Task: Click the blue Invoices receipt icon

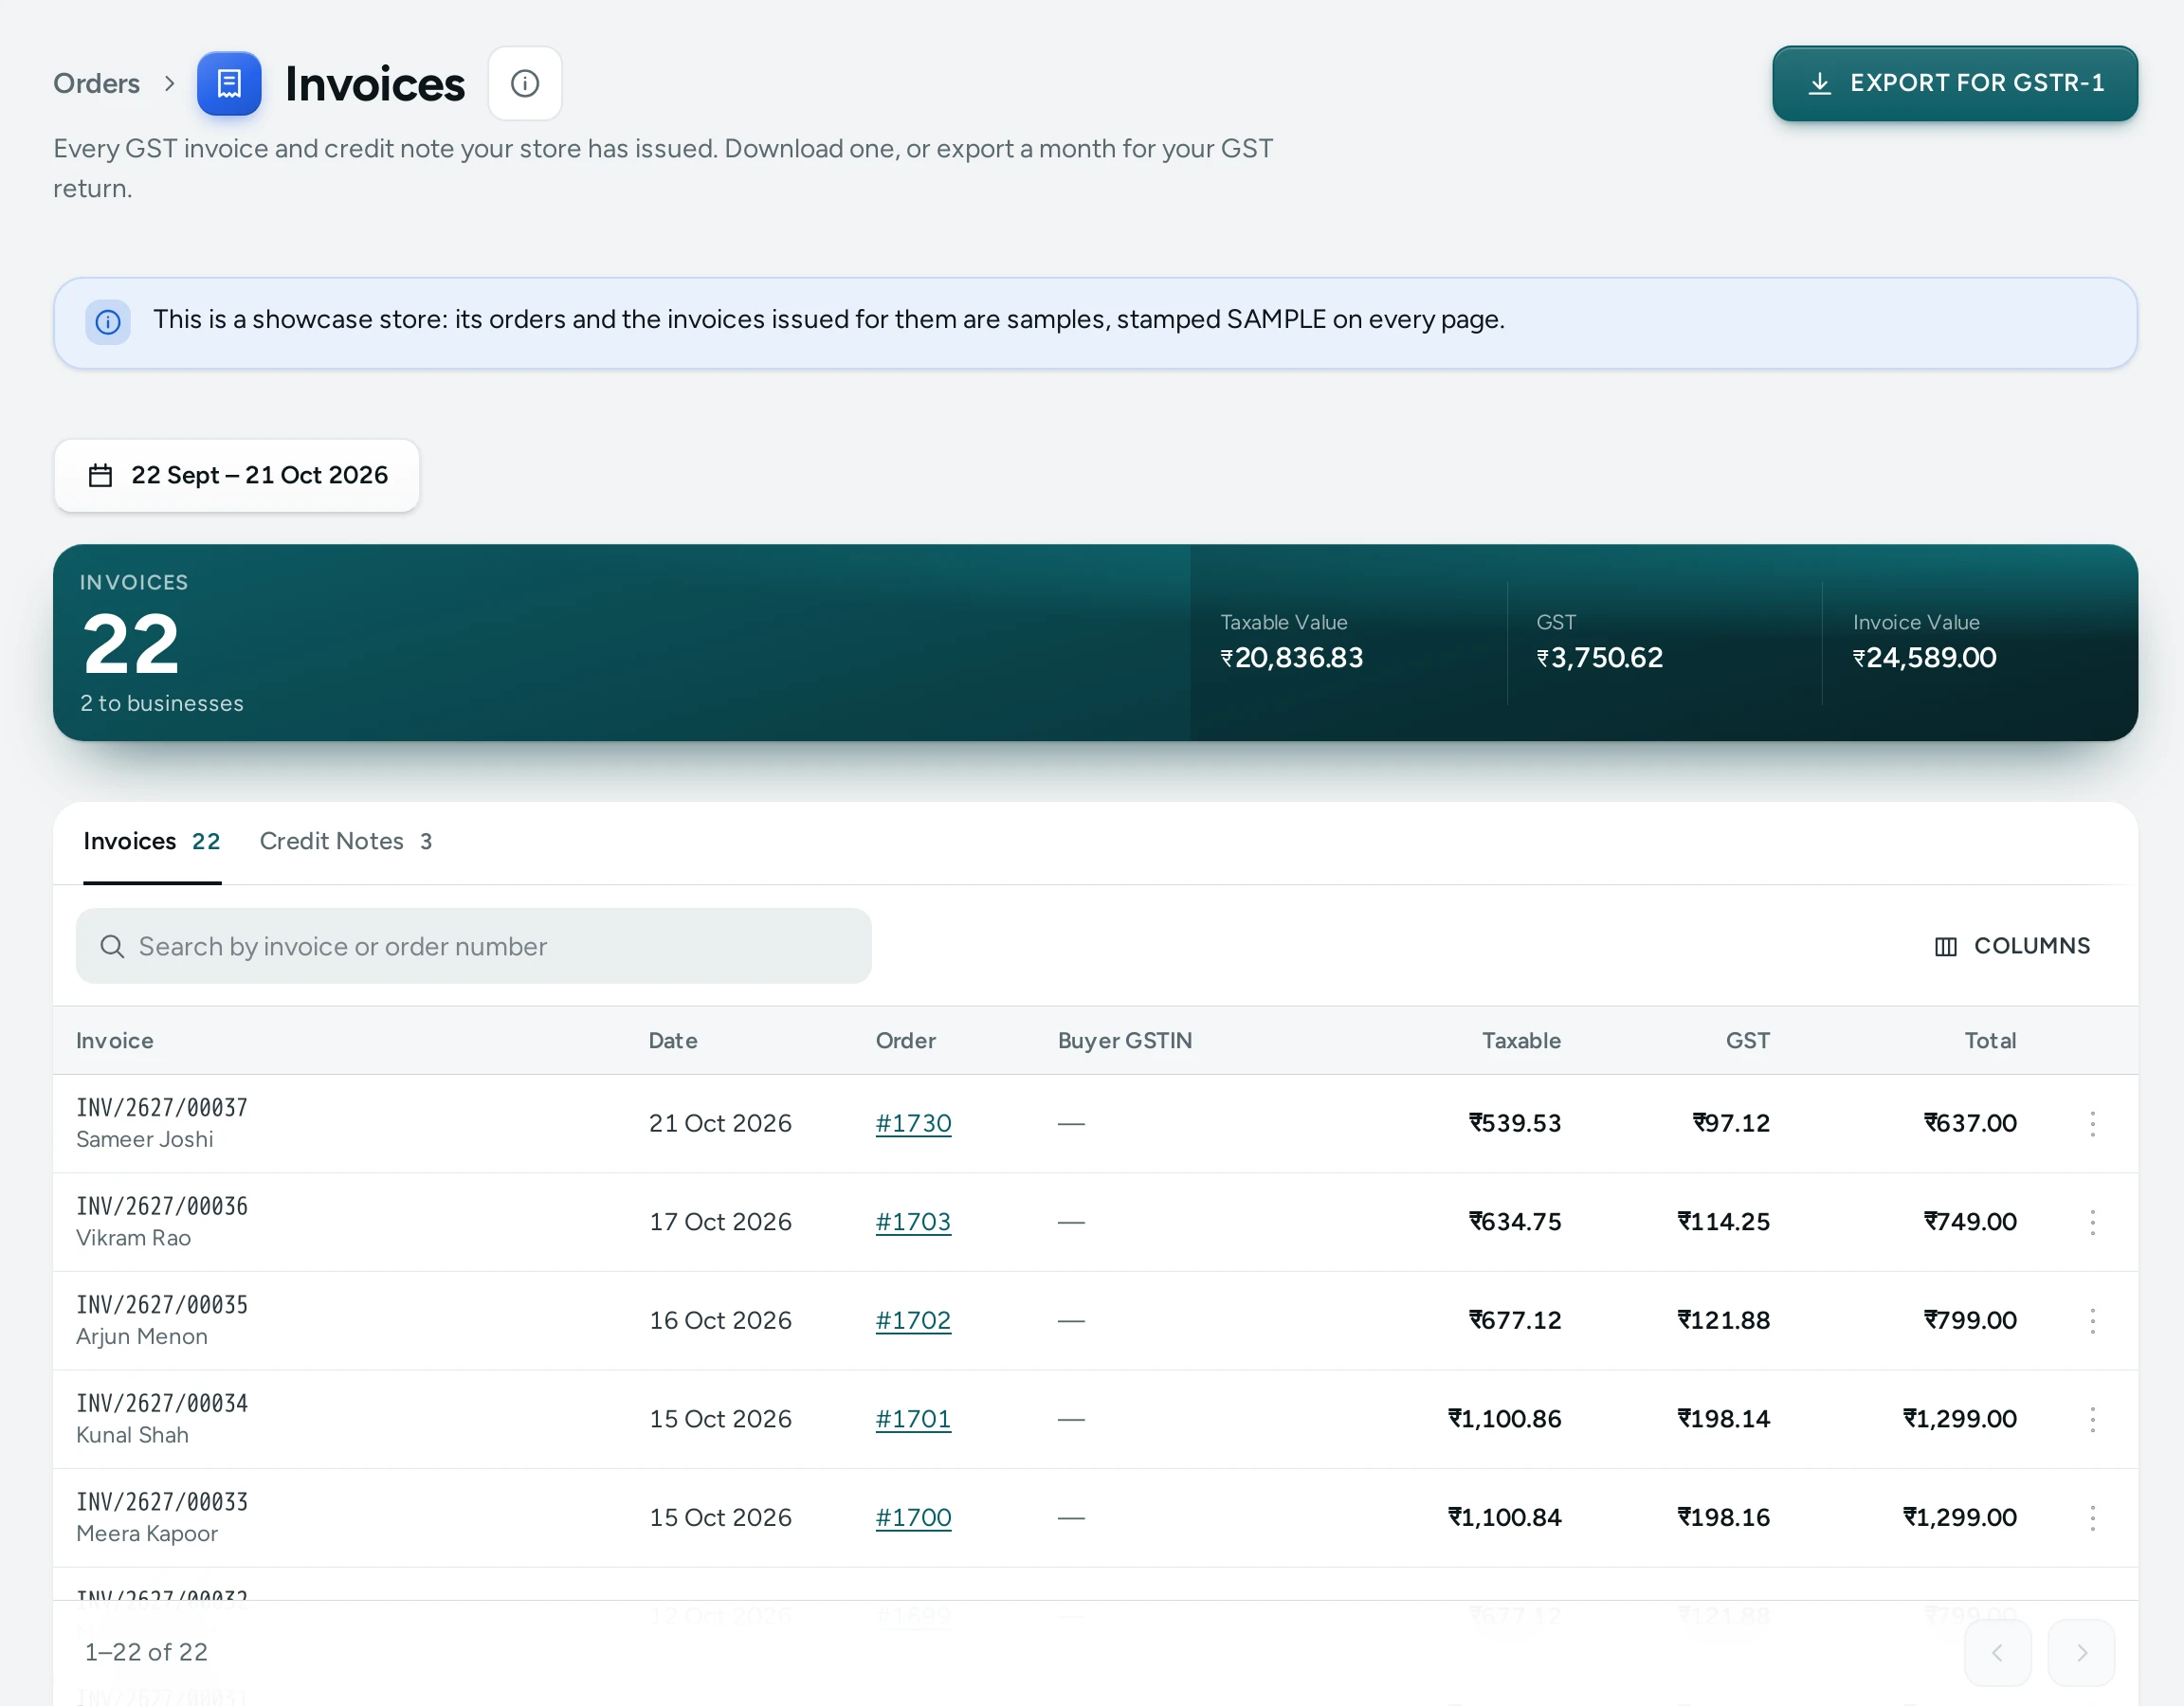Action: [x=229, y=83]
